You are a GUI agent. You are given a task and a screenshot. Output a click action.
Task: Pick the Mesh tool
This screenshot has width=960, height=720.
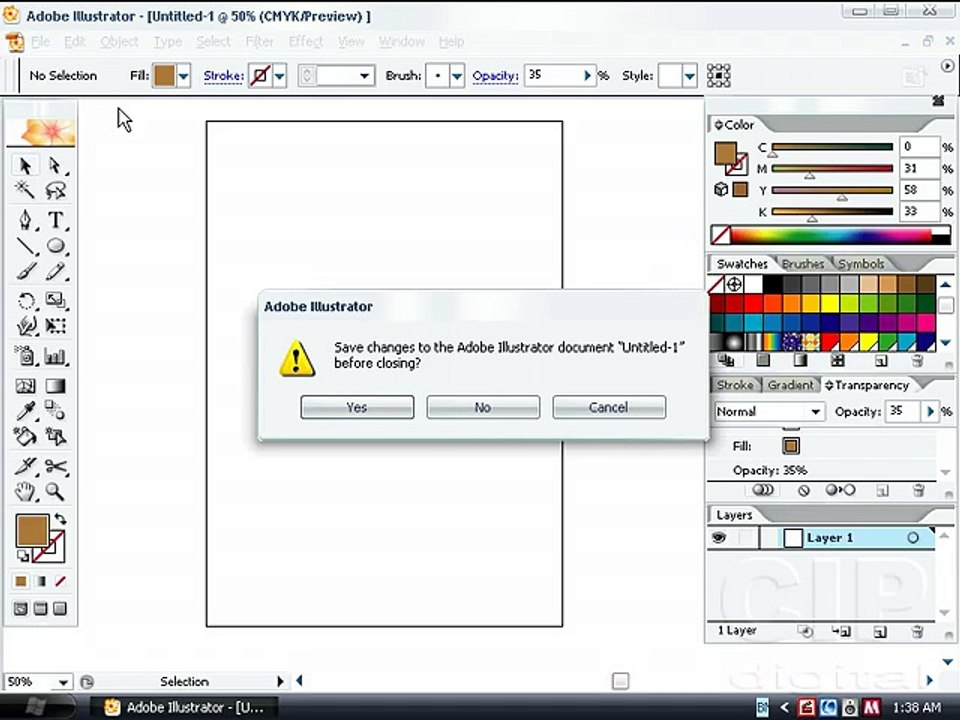25,386
